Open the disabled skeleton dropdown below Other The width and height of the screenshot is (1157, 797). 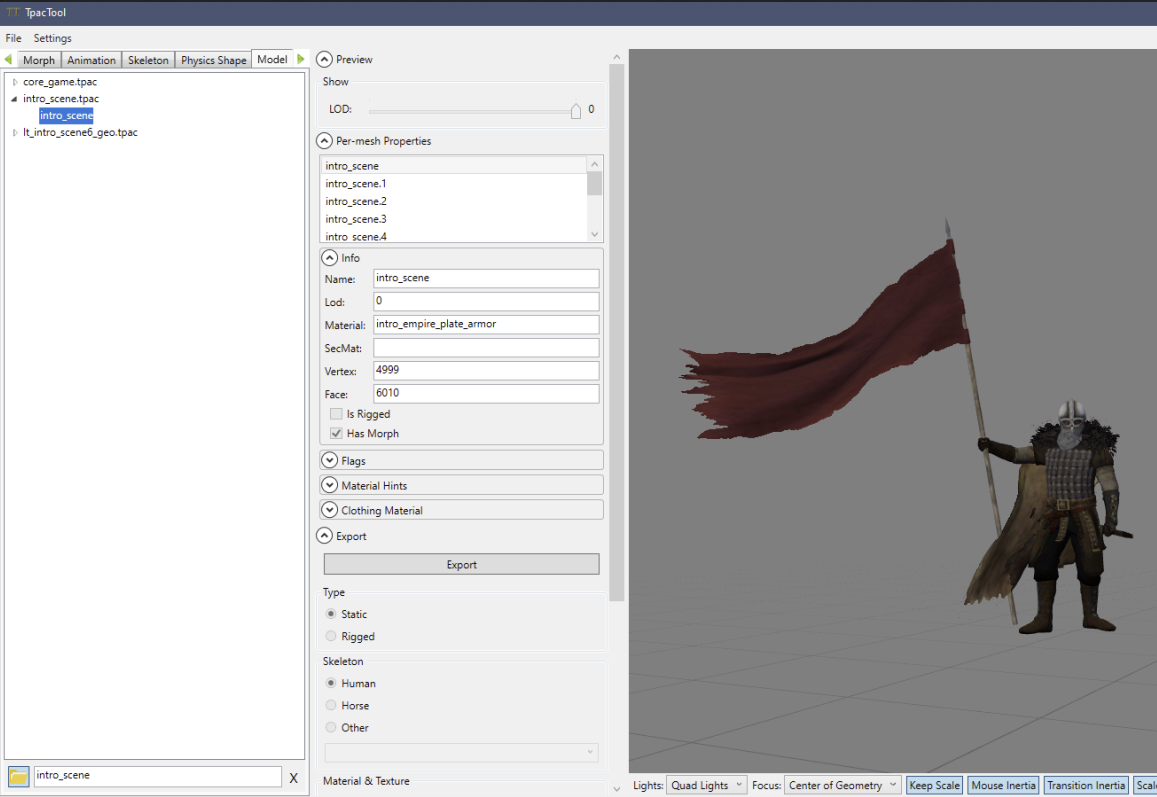pyautogui.click(x=461, y=753)
